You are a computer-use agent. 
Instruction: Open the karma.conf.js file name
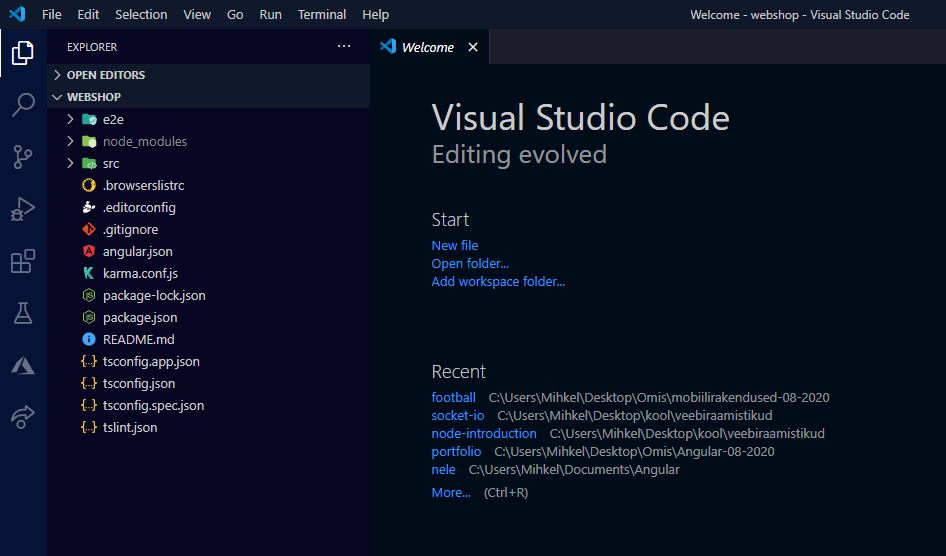coord(141,273)
